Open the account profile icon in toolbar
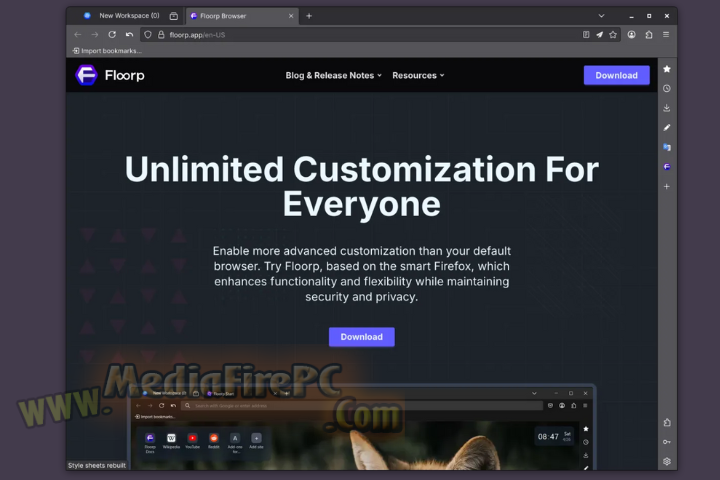Image resolution: width=720 pixels, height=480 pixels. pyautogui.click(x=632, y=34)
